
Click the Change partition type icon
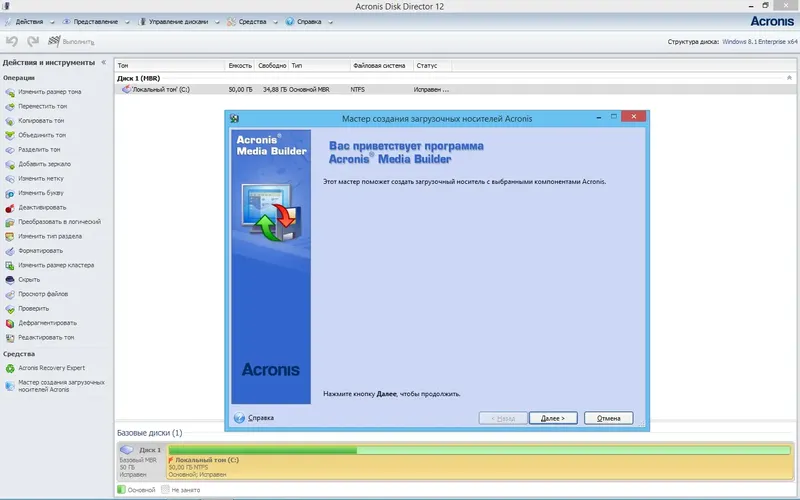coord(10,237)
